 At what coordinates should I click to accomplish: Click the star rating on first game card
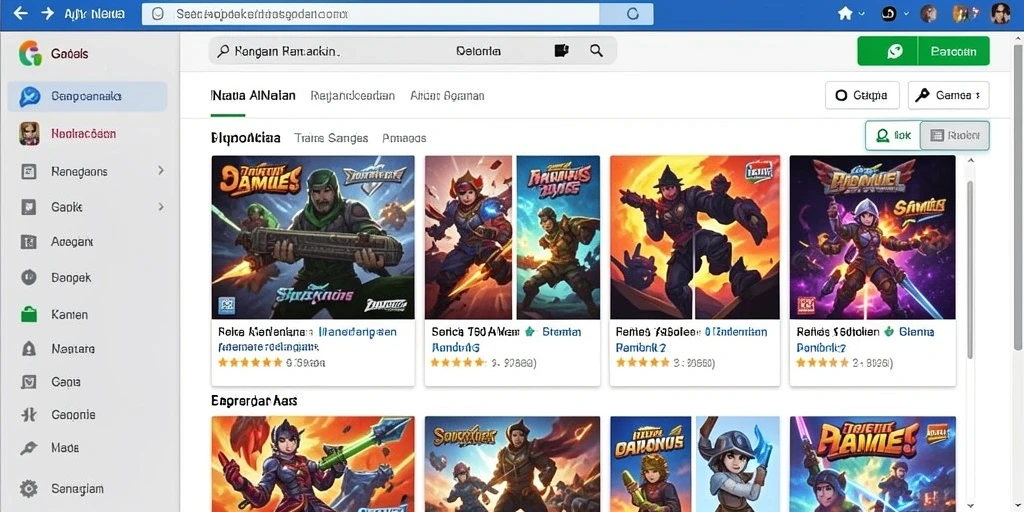pos(250,362)
